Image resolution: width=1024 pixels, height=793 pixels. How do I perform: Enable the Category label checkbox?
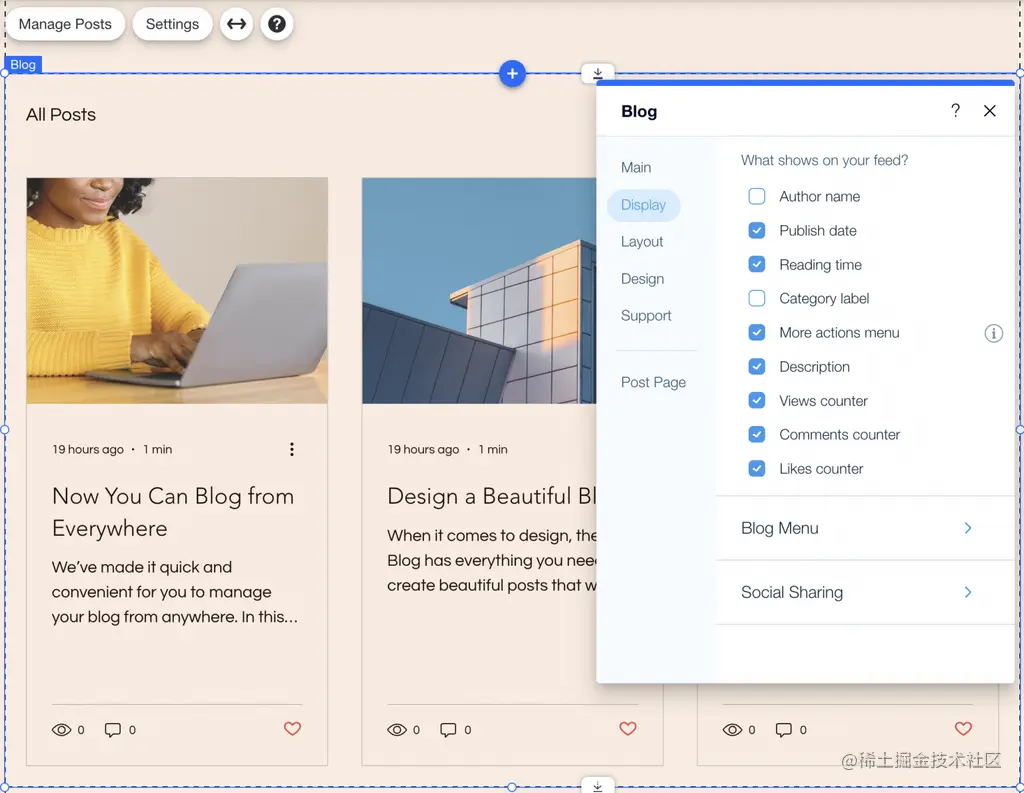757,299
